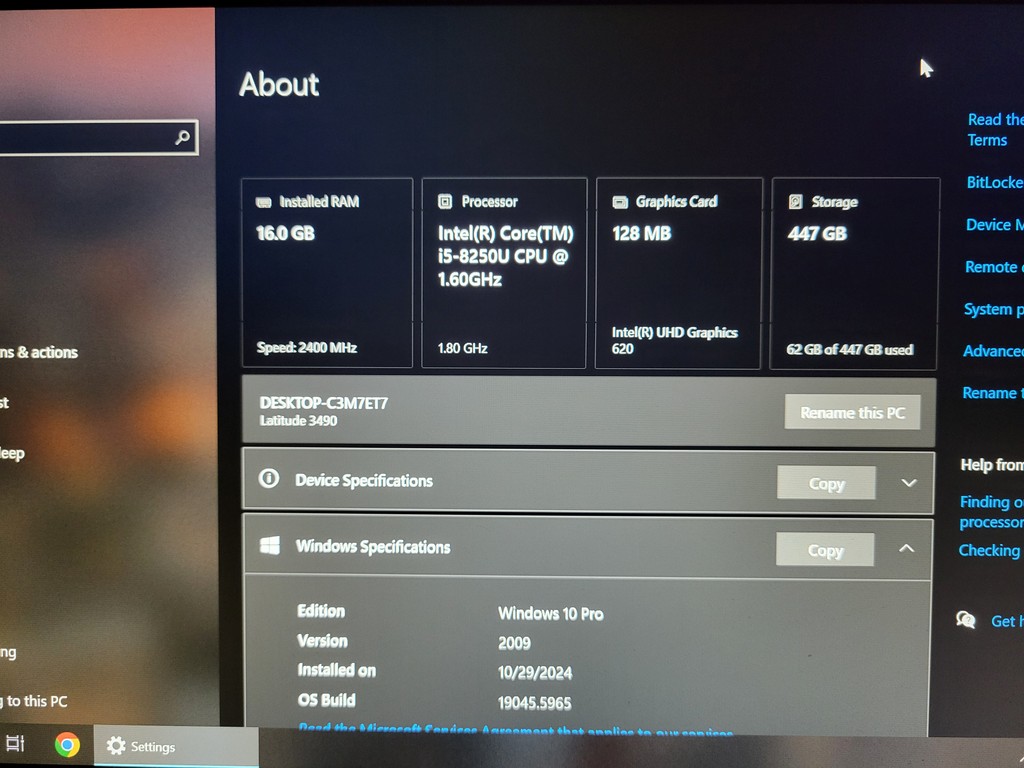Click the 128 MB graphics memory value
The width and height of the screenshot is (1024, 768).
click(x=641, y=233)
